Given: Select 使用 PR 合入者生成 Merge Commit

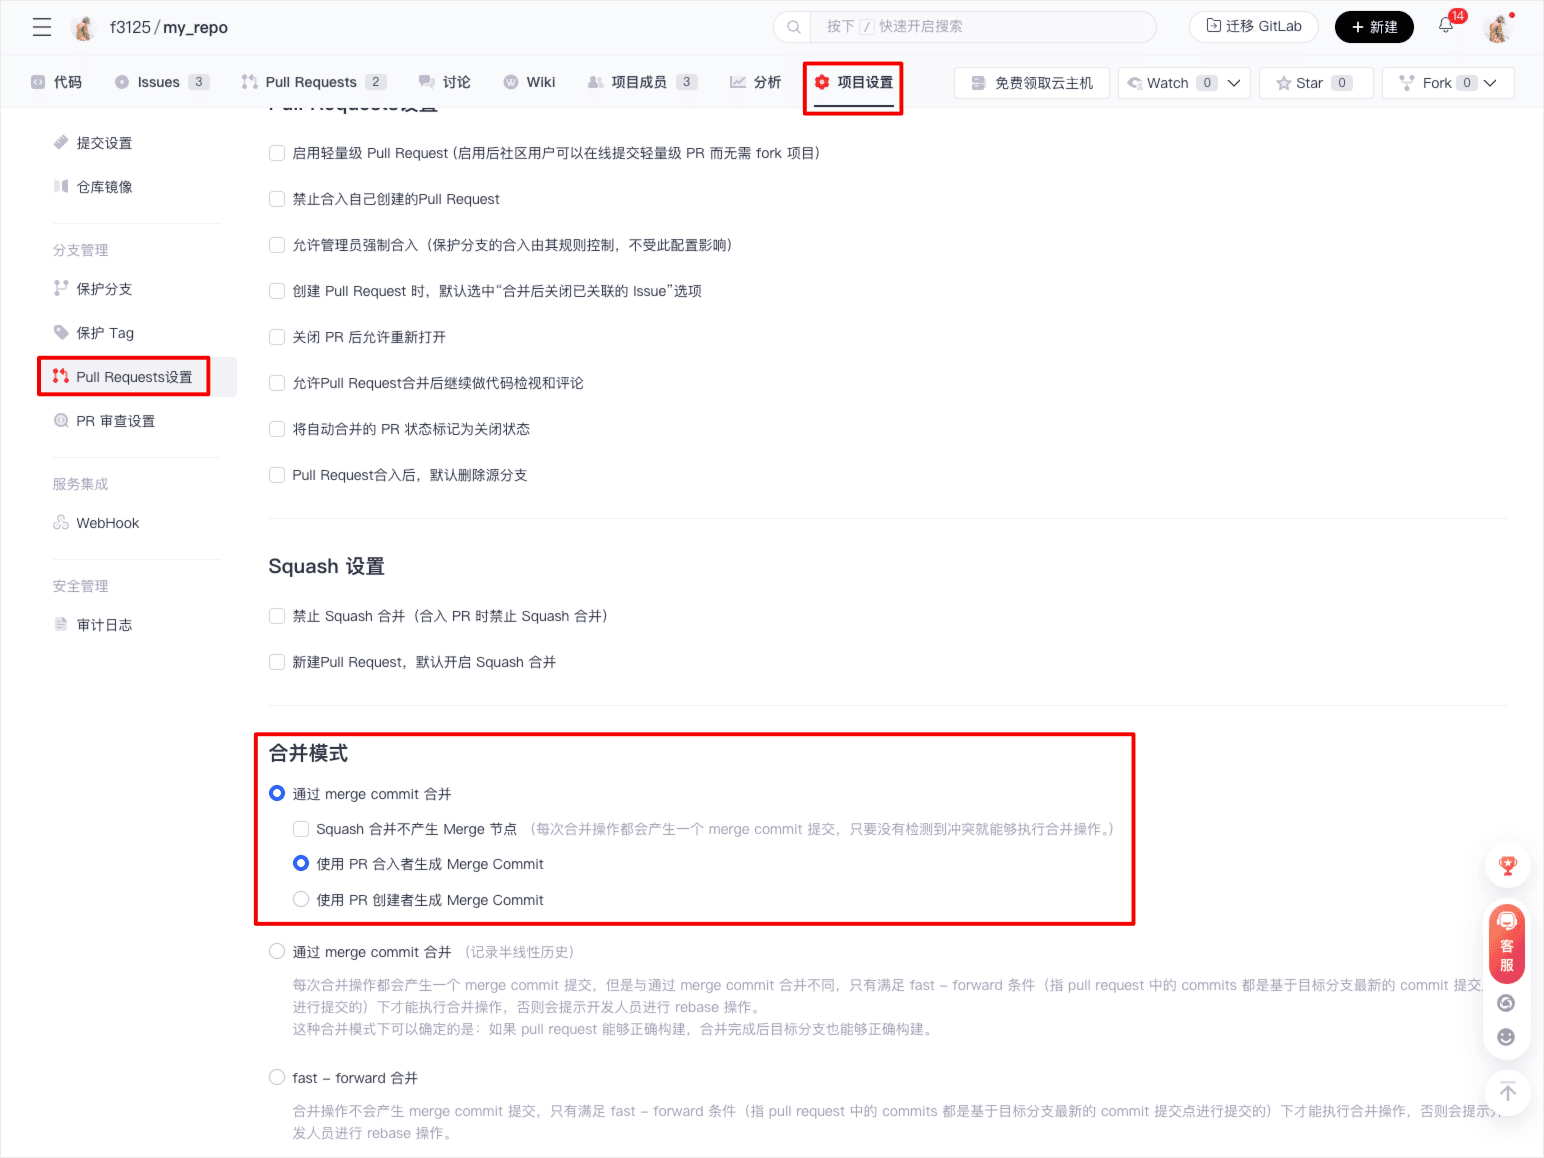Looking at the screenshot, I should click(x=301, y=863).
